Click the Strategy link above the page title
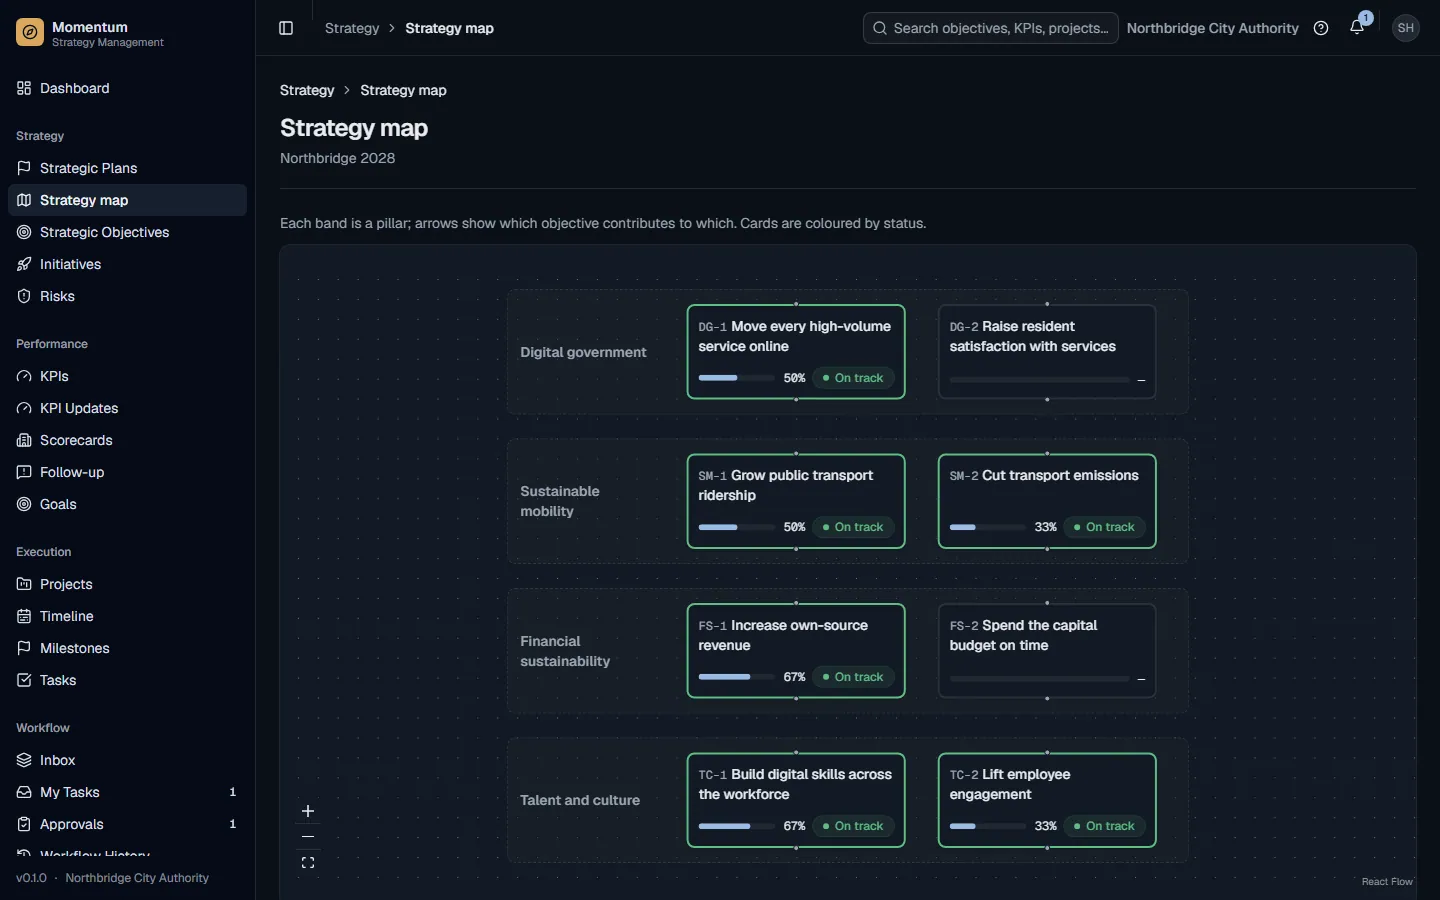Screen dimensions: 1440x900 pyautogui.click(x=307, y=90)
